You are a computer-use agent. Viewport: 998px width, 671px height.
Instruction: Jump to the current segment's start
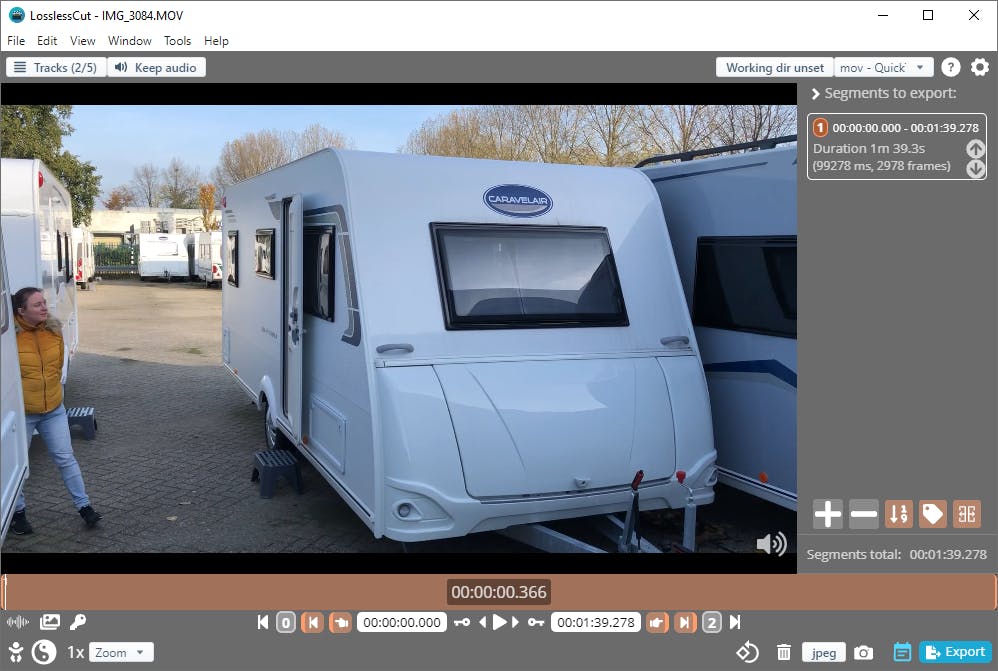[313, 622]
